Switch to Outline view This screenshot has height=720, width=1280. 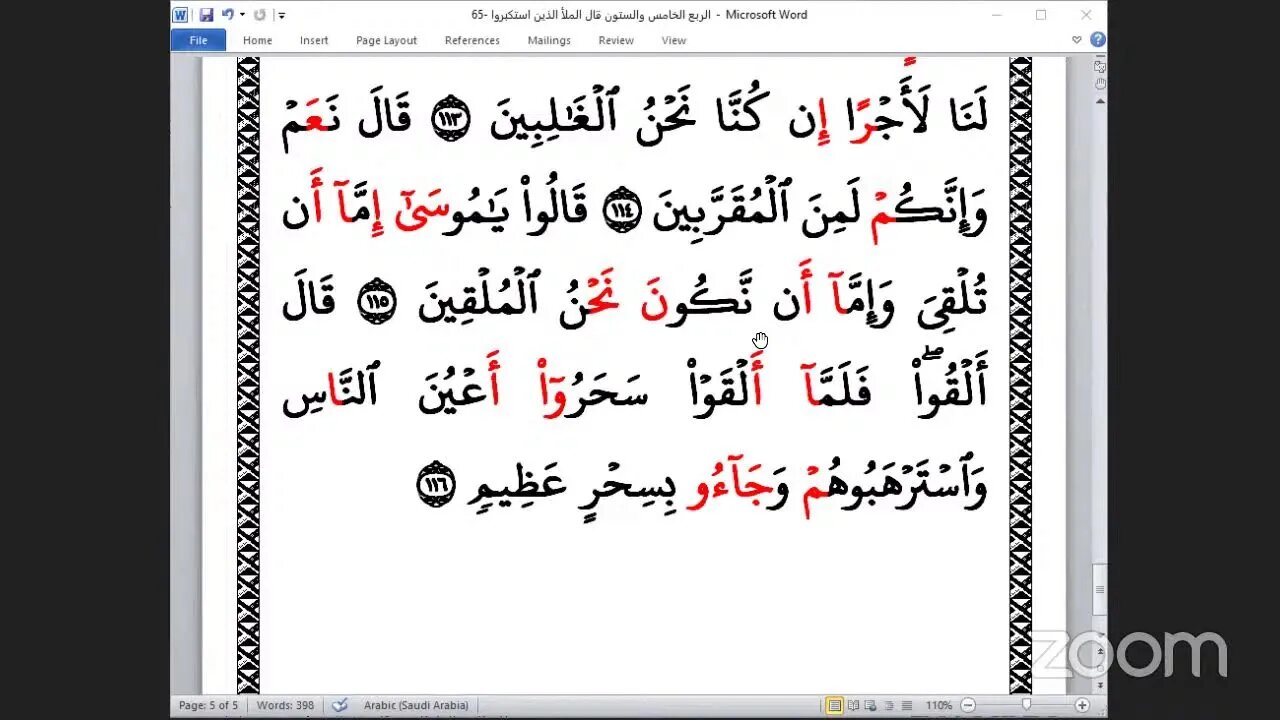(x=889, y=705)
